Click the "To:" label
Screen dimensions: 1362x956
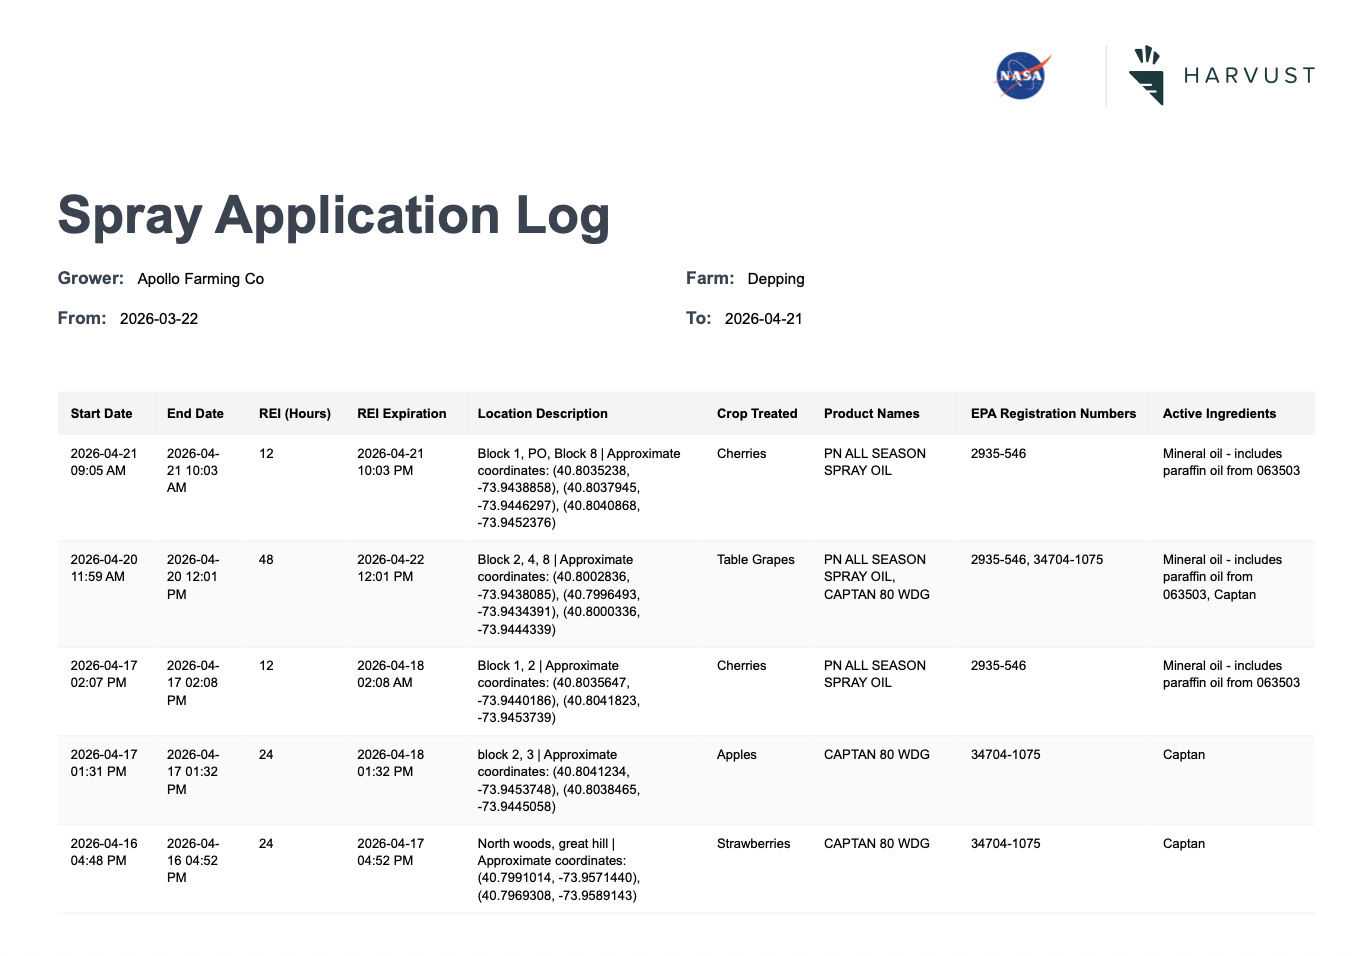tap(699, 318)
